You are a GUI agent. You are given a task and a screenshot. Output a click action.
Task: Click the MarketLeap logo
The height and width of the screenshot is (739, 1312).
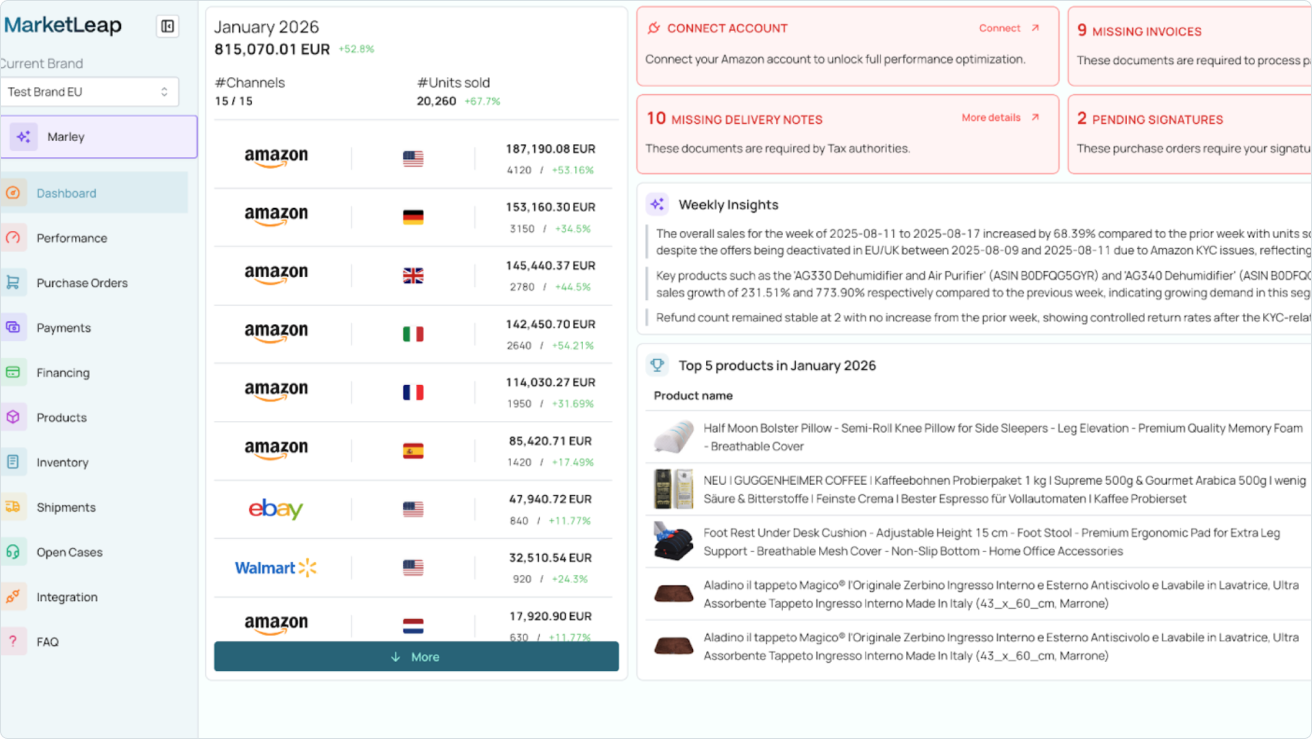(x=63, y=26)
